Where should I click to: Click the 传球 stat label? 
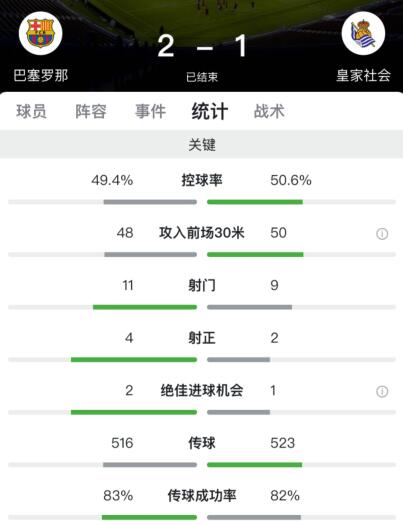[202, 443]
